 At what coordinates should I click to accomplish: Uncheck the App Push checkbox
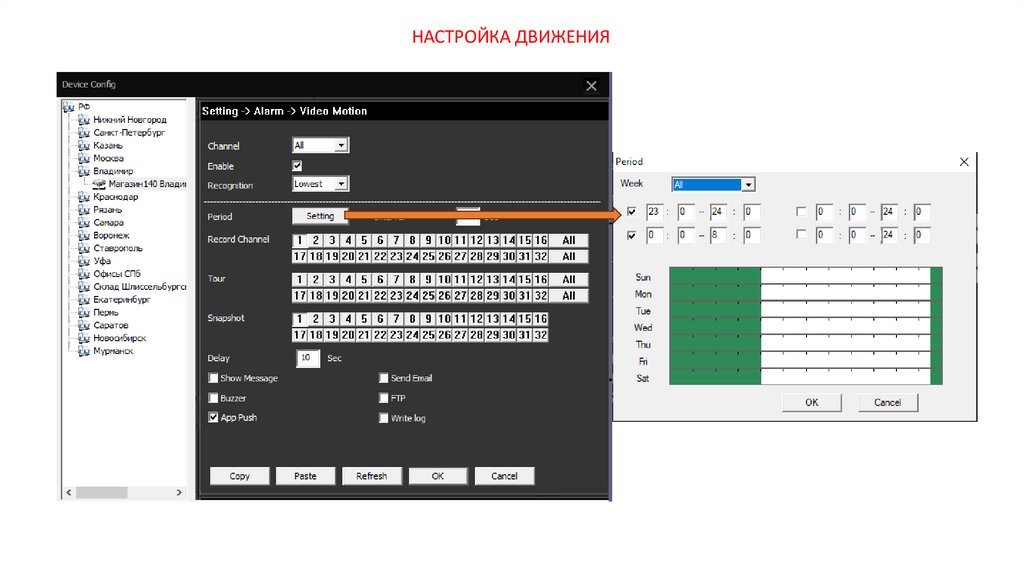213,417
